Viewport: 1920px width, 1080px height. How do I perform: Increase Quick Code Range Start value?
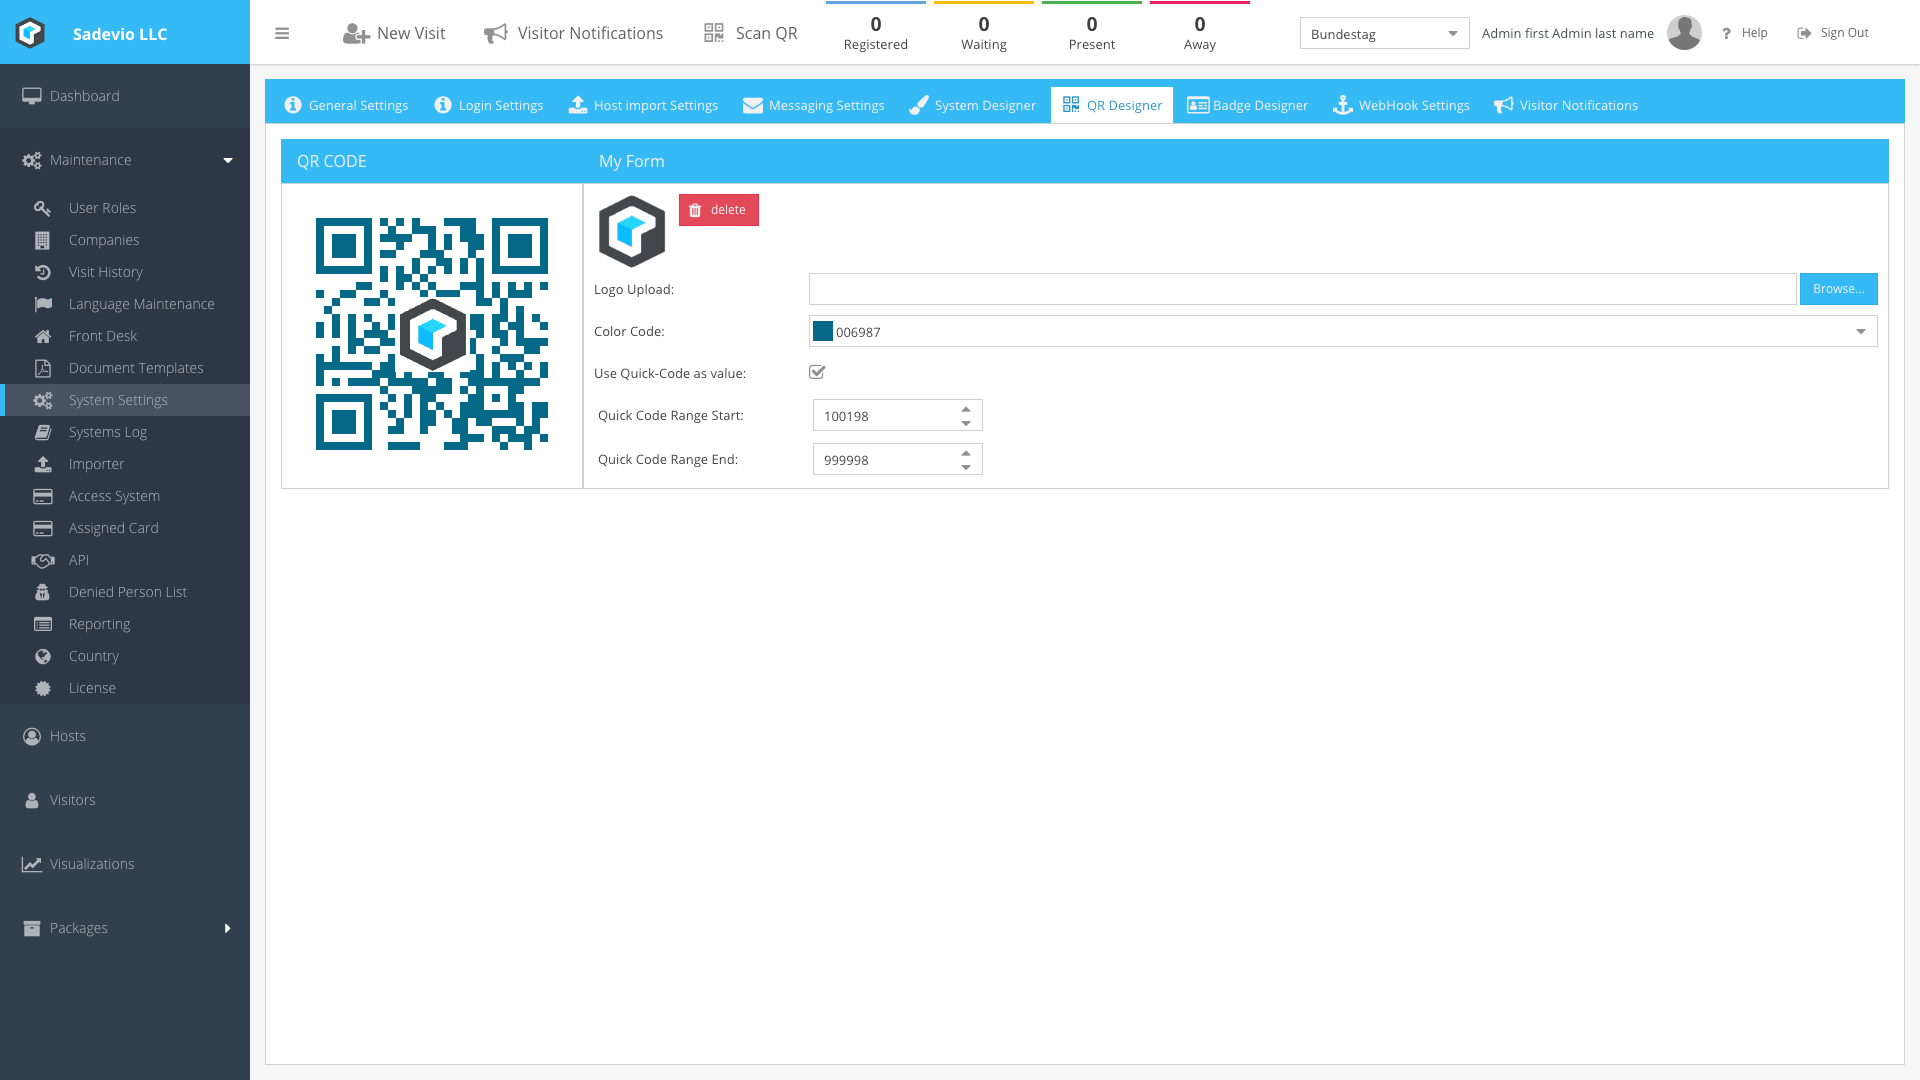click(x=966, y=408)
